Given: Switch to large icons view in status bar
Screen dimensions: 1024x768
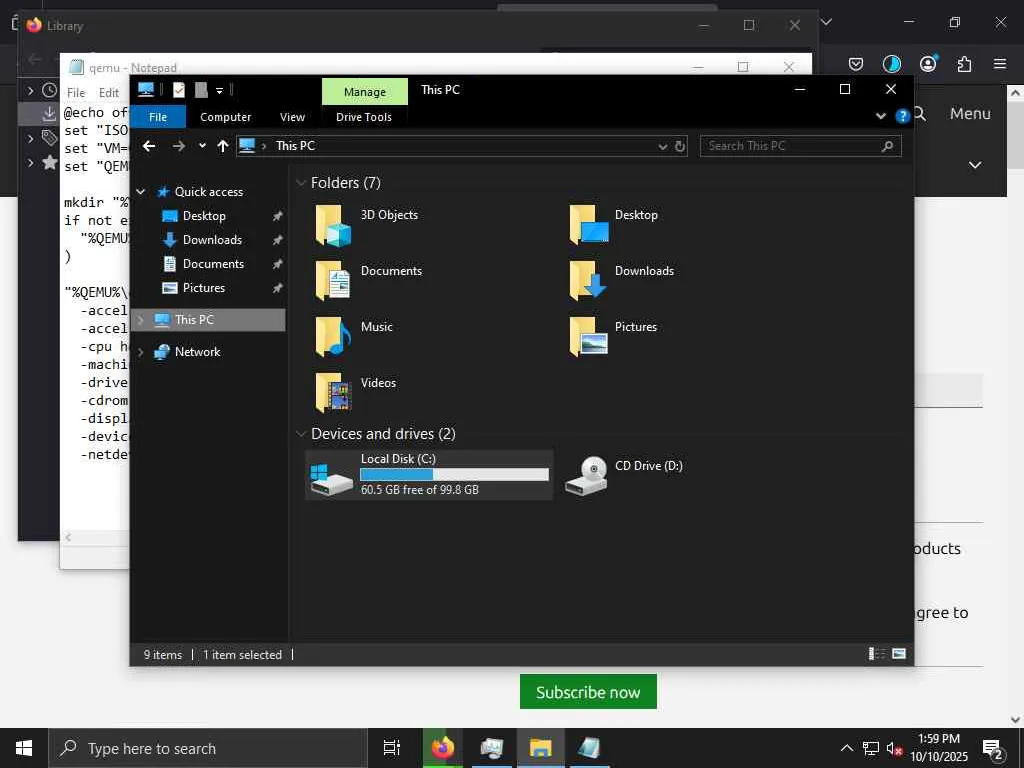Looking at the screenshot, I should pyautogui.click(x=899, y=654).
